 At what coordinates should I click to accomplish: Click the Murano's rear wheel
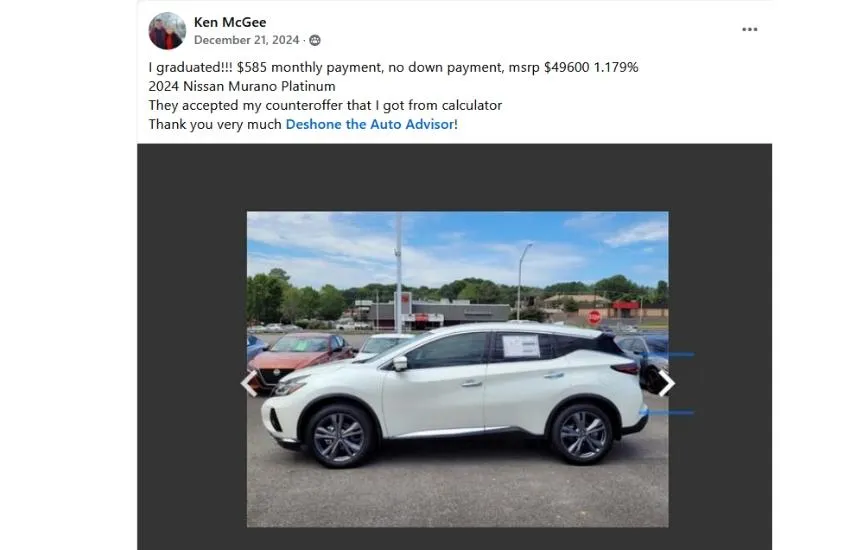click(x=582, y=434)
